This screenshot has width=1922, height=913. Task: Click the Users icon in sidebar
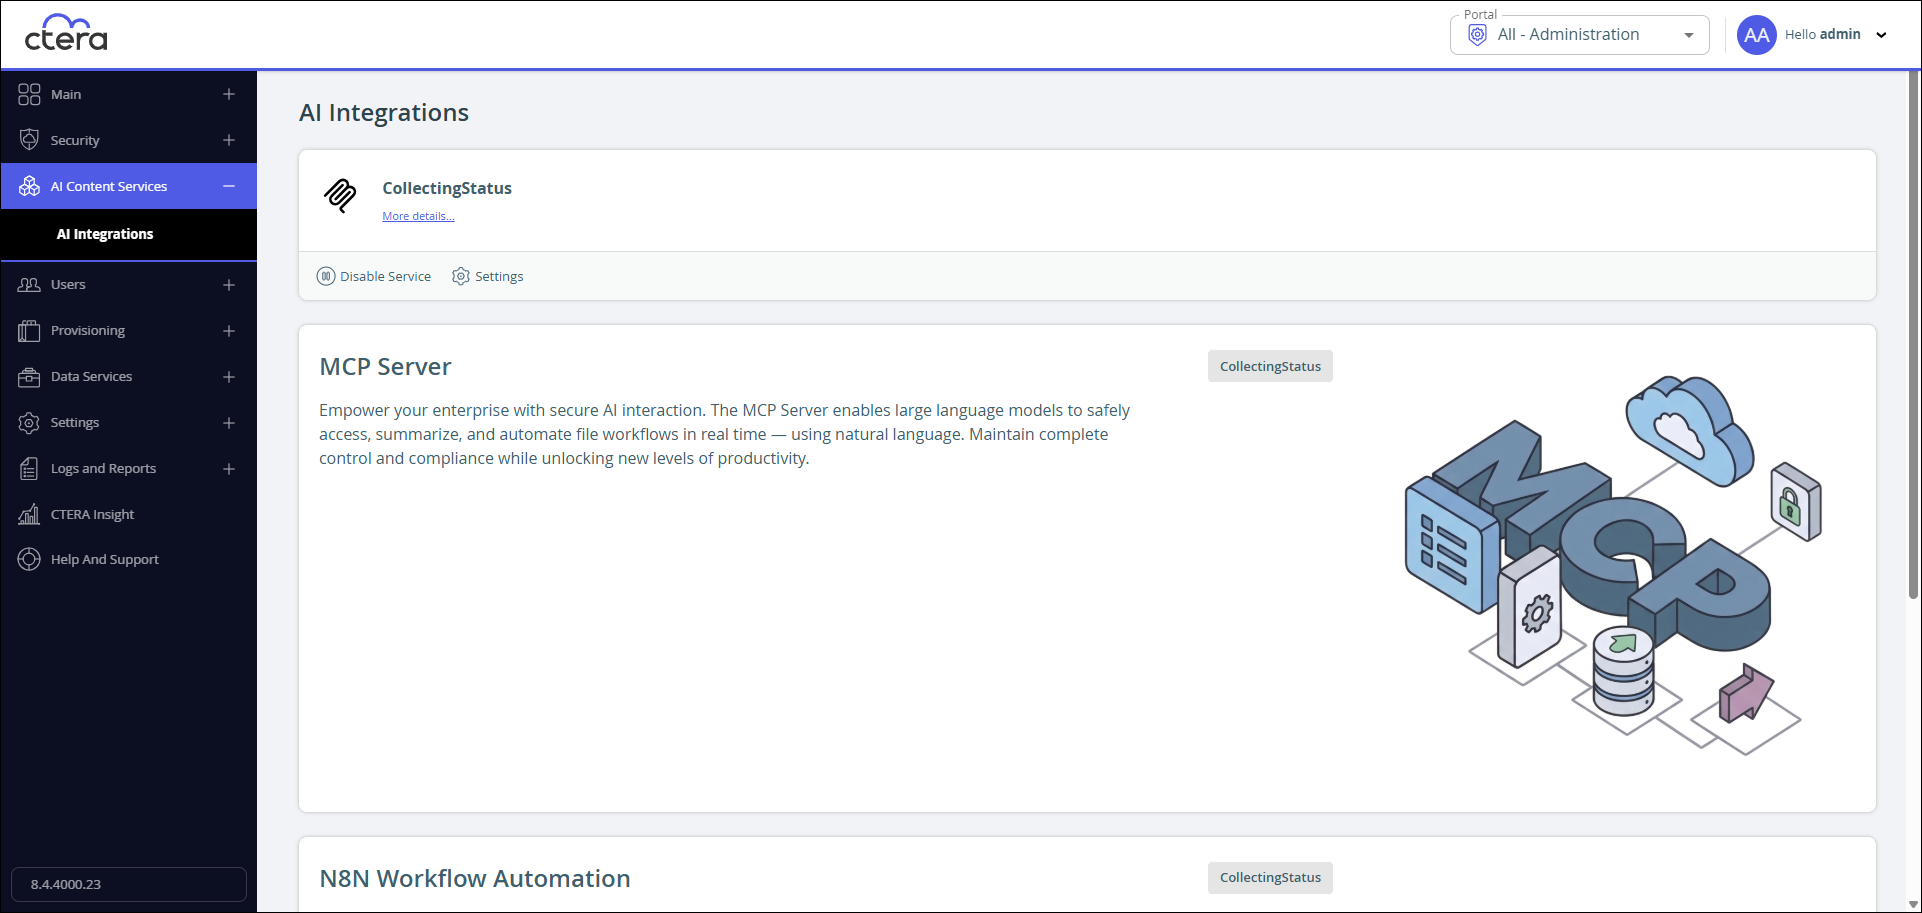pos(29,285)
